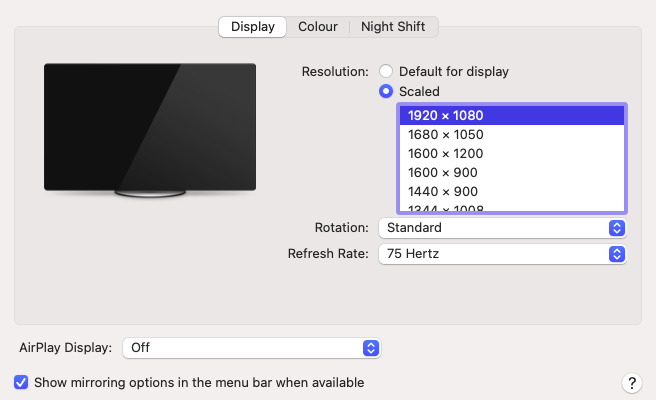
Task: Click the AirPlay Display dropdown arrows icon
Action: click(x=371, y=348)
